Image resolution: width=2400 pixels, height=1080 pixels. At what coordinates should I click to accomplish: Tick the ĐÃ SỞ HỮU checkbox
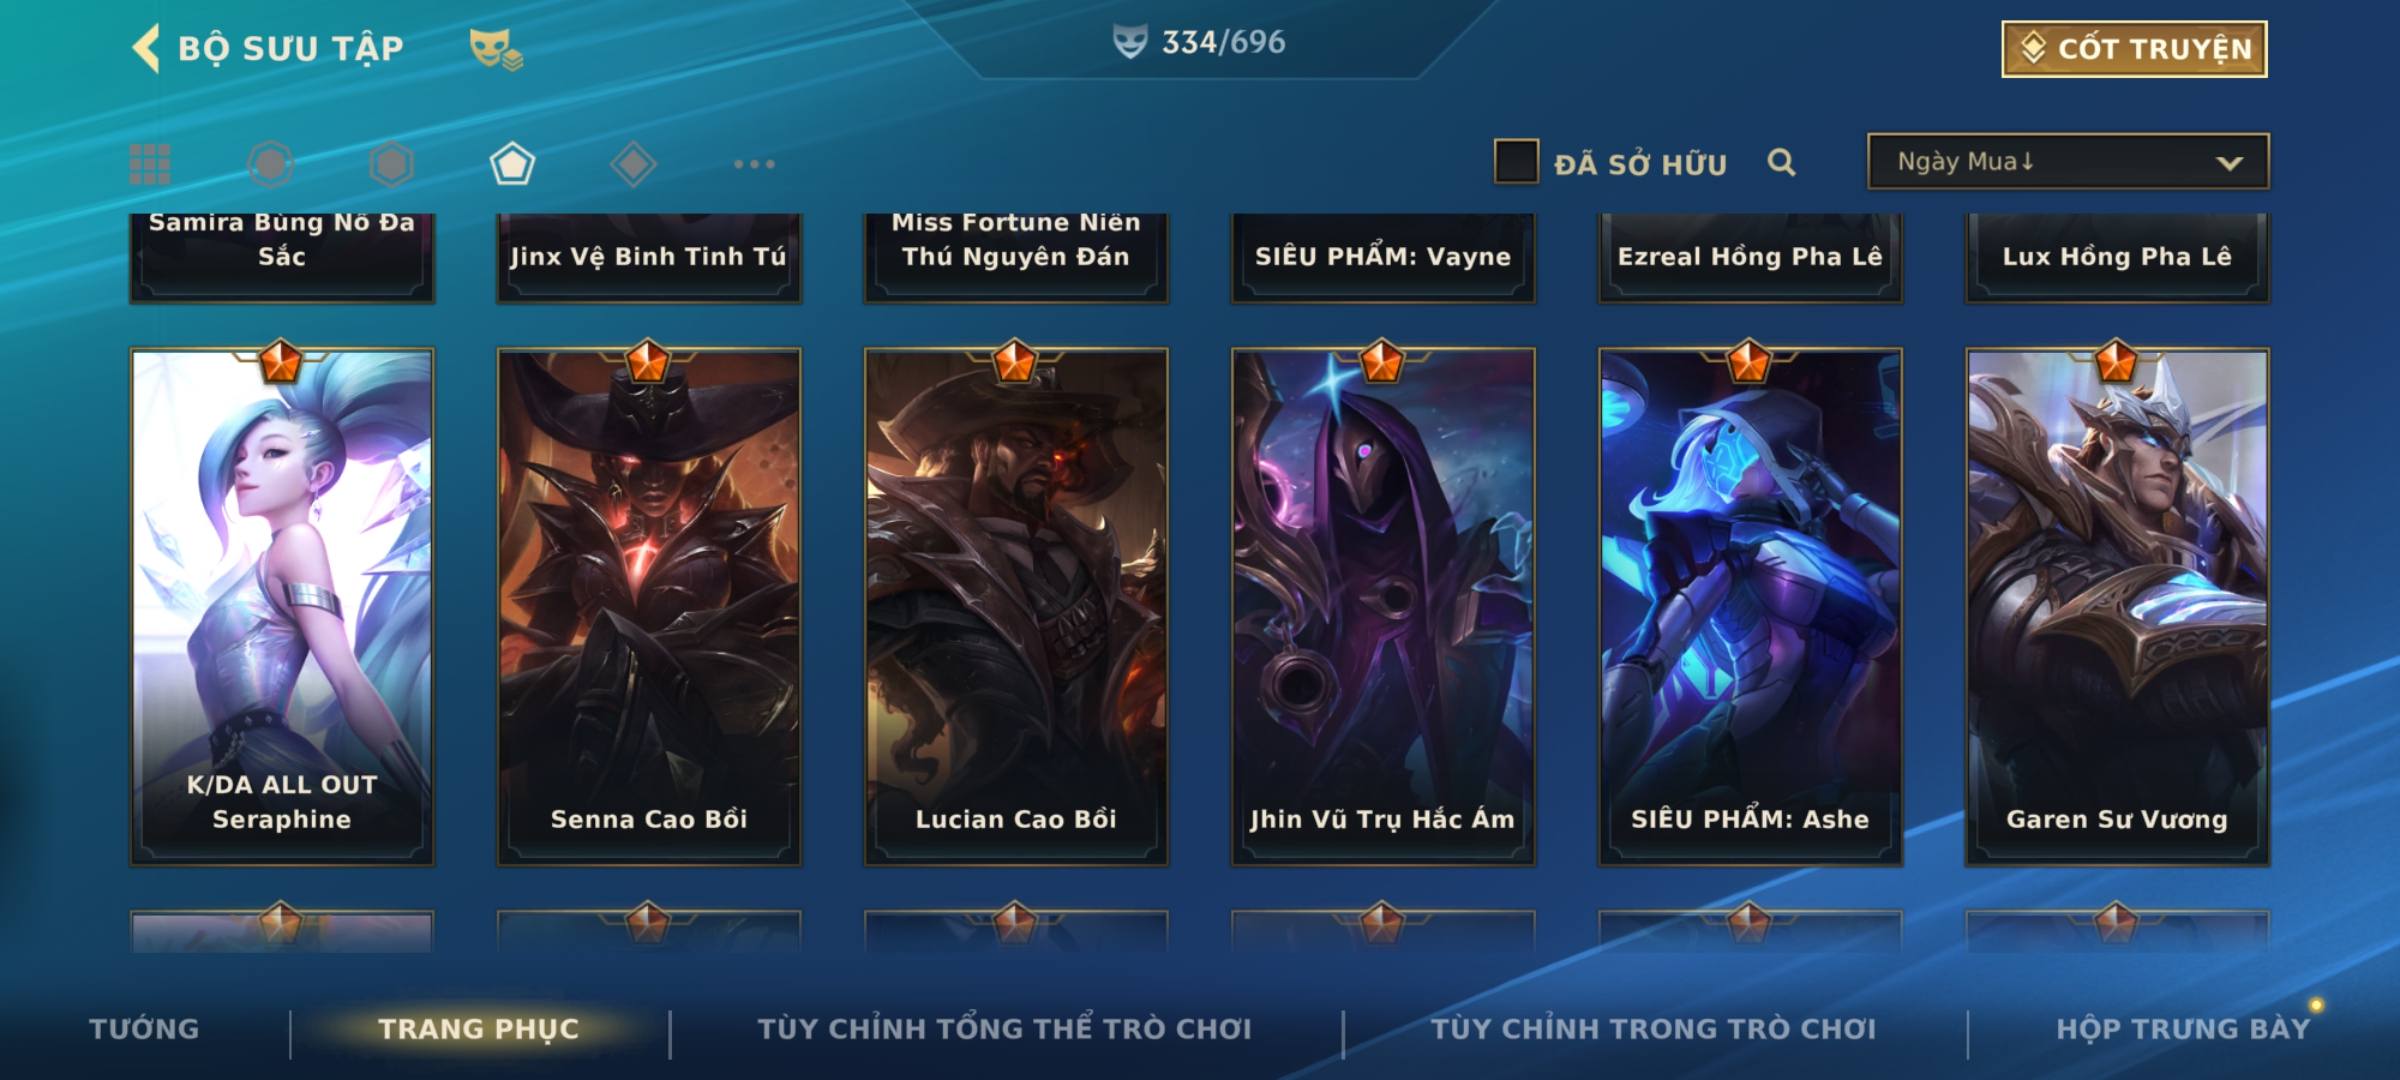1516,162
